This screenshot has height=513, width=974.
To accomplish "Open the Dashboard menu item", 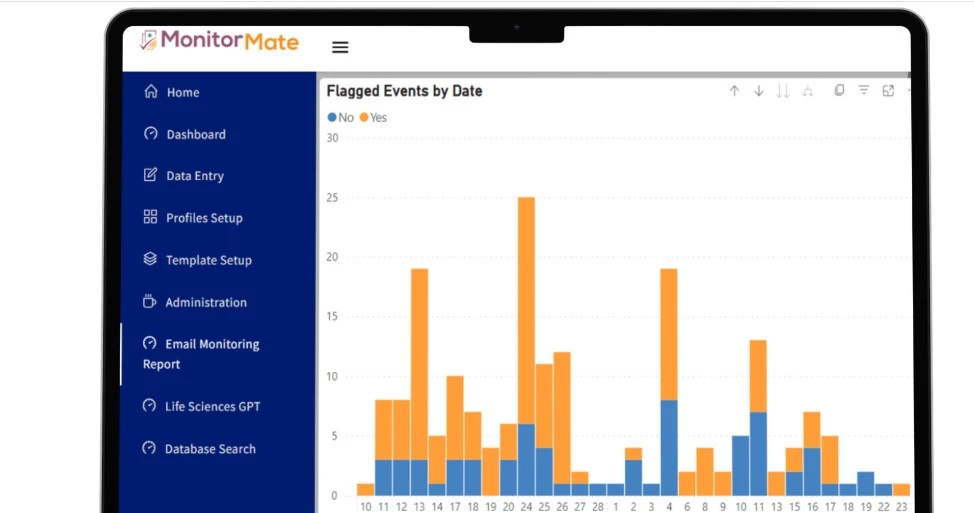I will coord(195,134).
